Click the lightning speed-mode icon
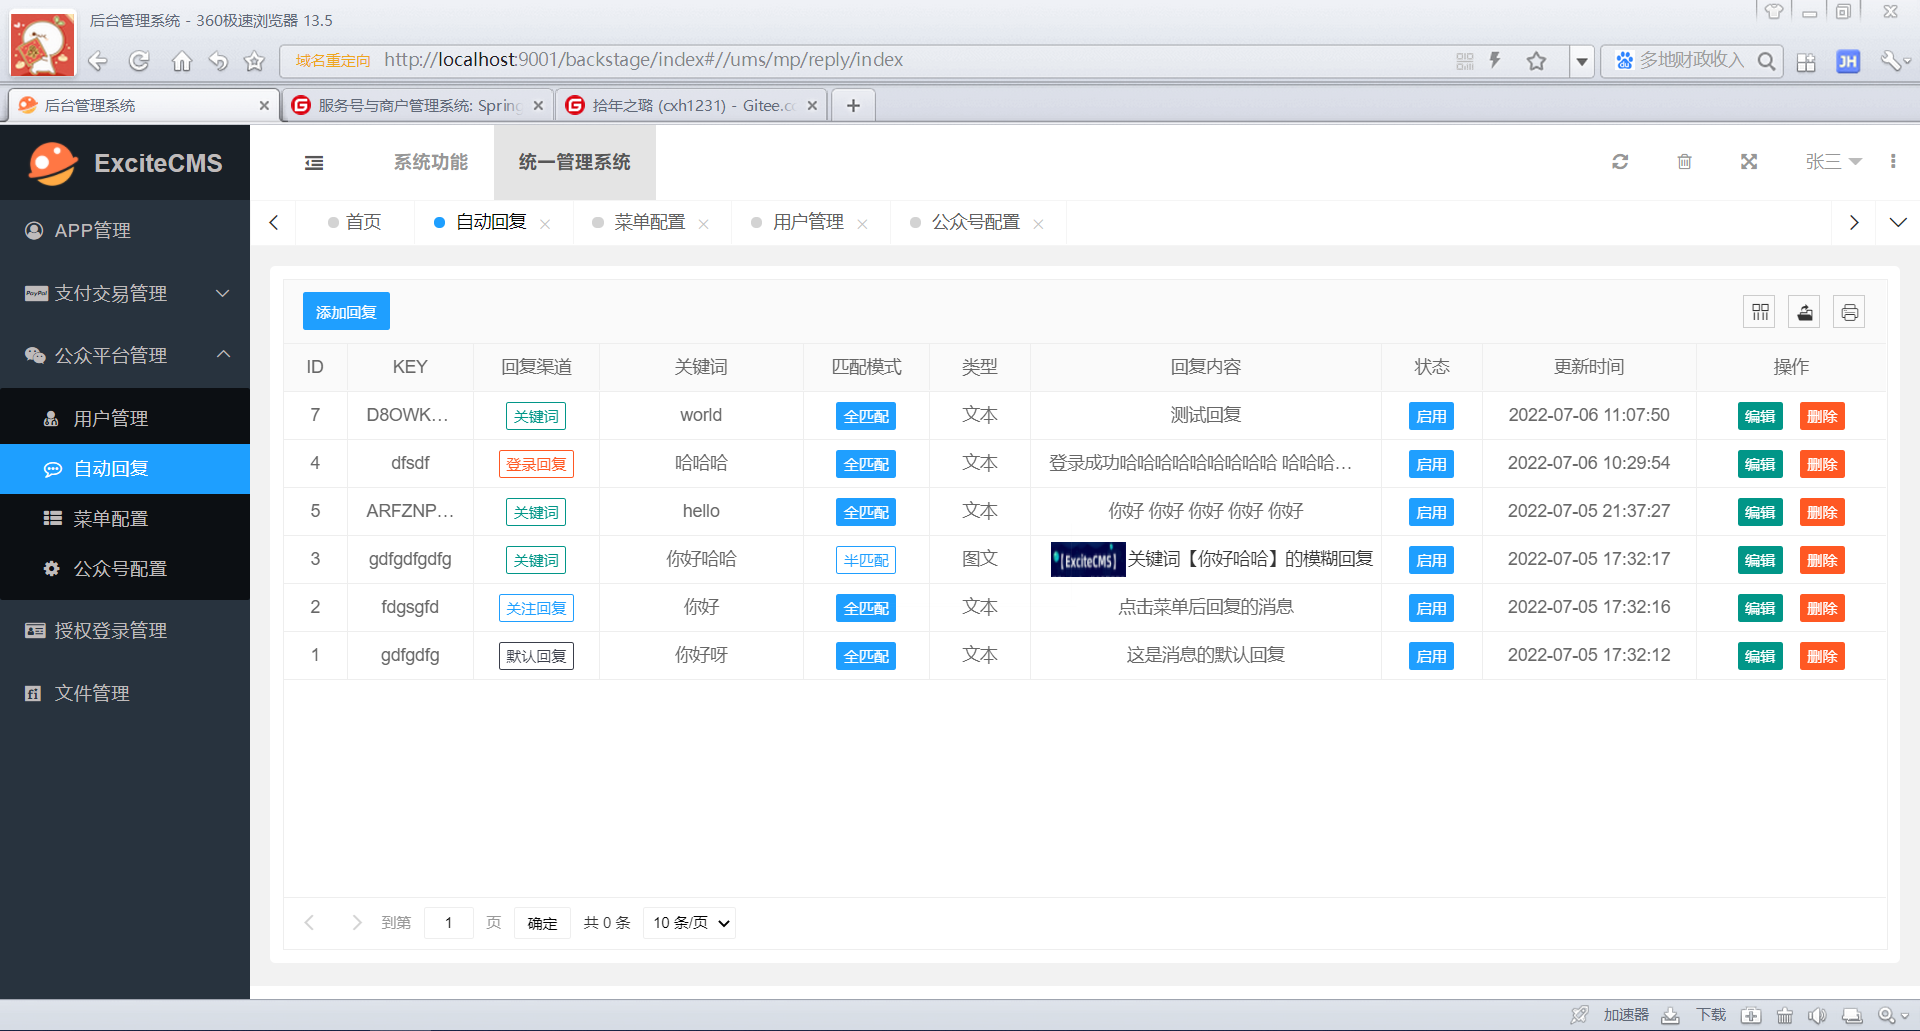 [x=1495, y=61]
